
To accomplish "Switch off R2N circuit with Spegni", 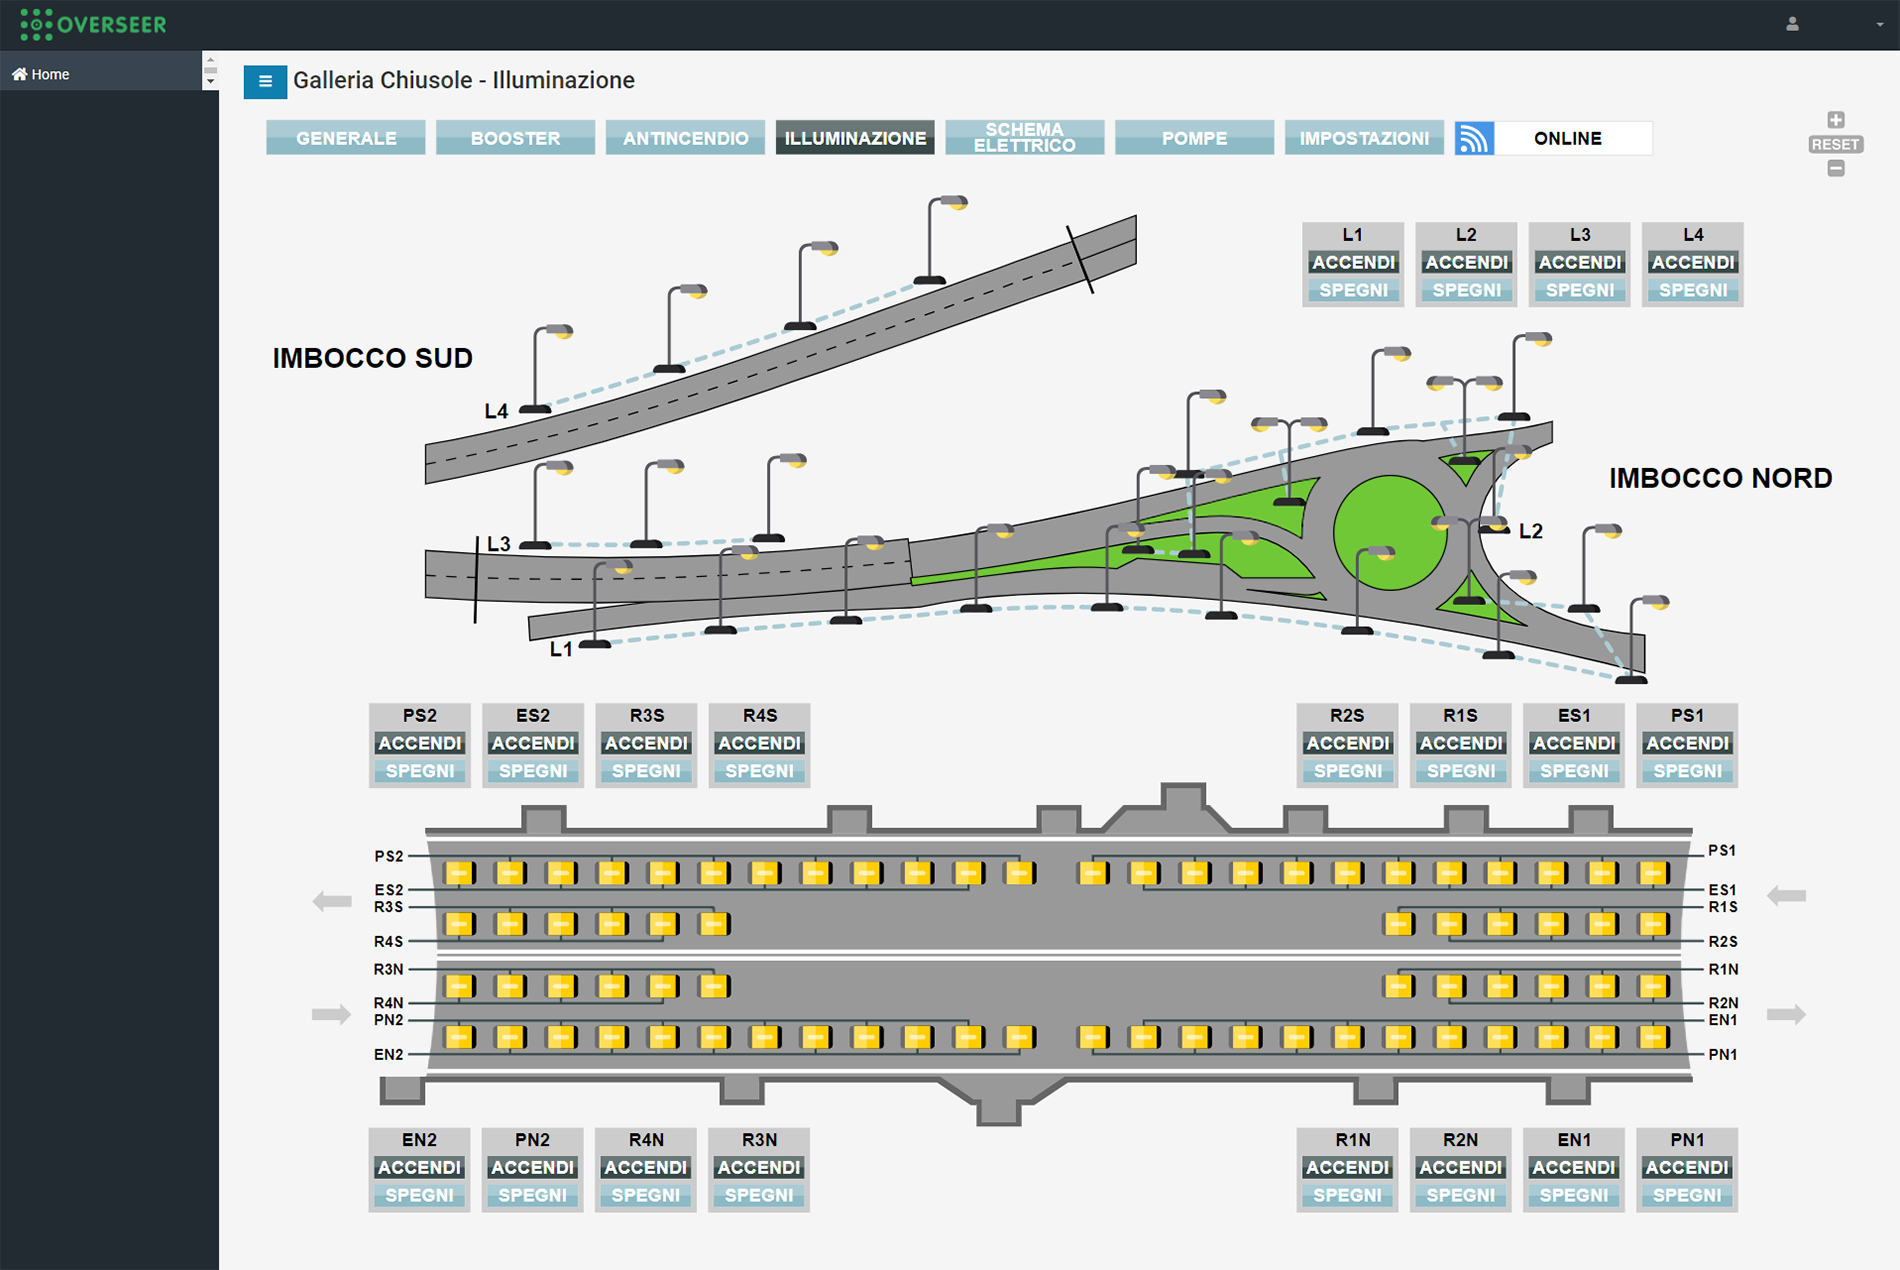I will (1460, 1195).
